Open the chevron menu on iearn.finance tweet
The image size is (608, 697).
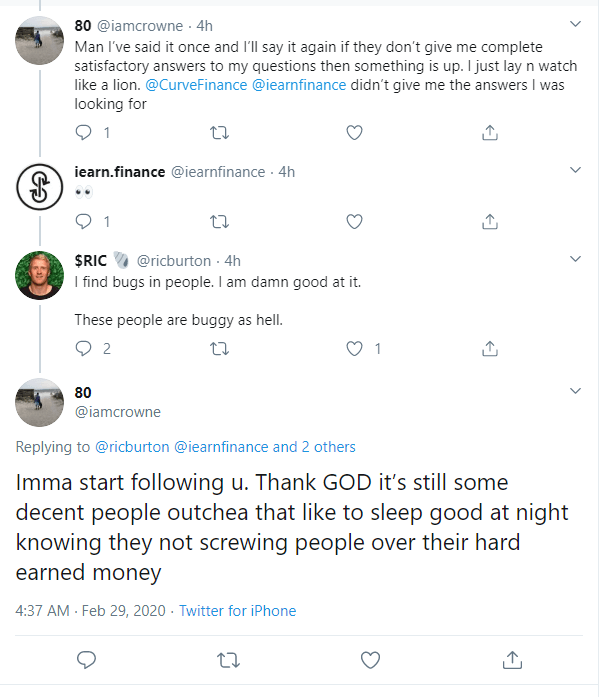[575, 171]
